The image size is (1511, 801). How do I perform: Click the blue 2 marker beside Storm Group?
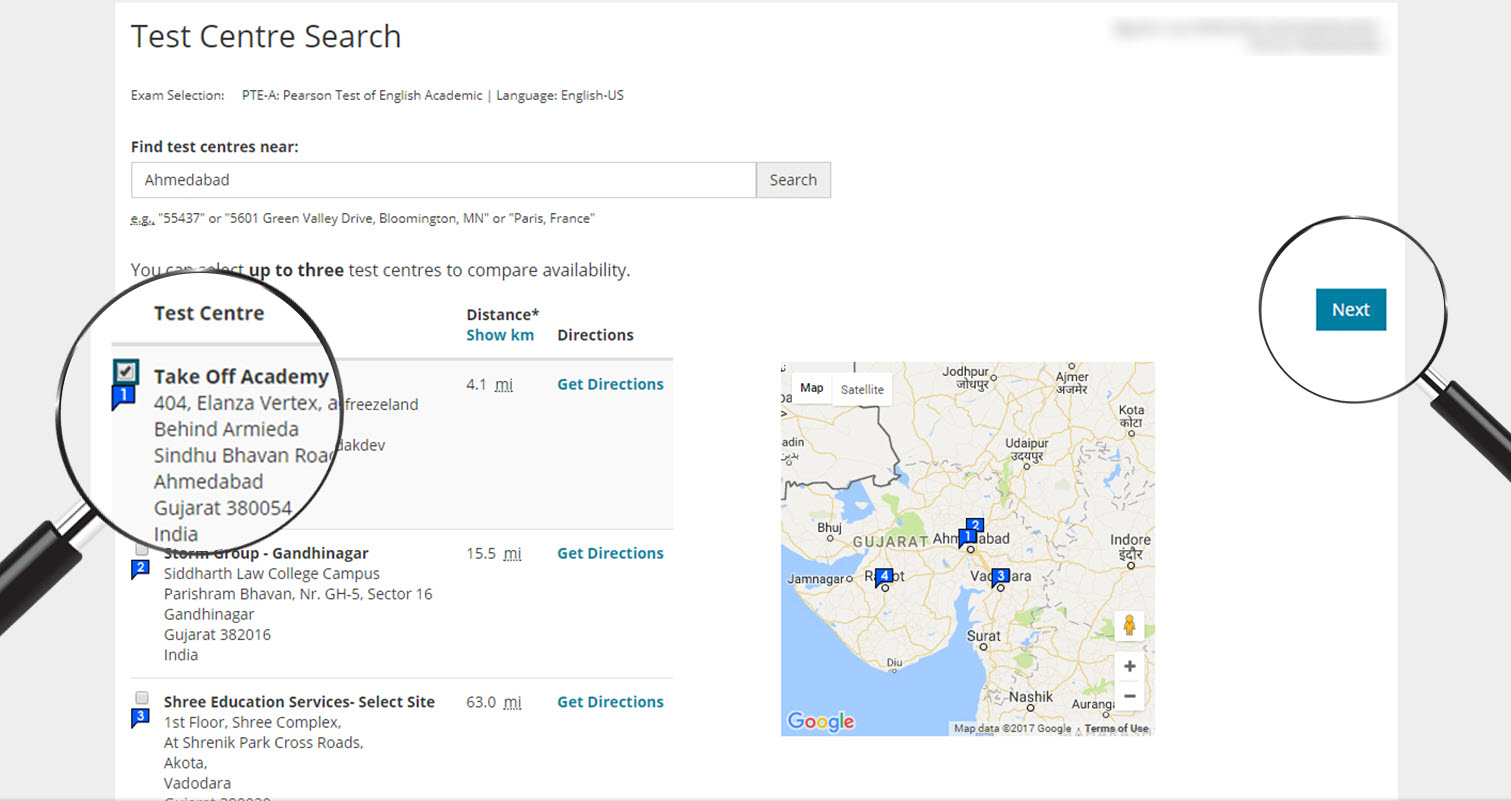click(x=140, y=569)
